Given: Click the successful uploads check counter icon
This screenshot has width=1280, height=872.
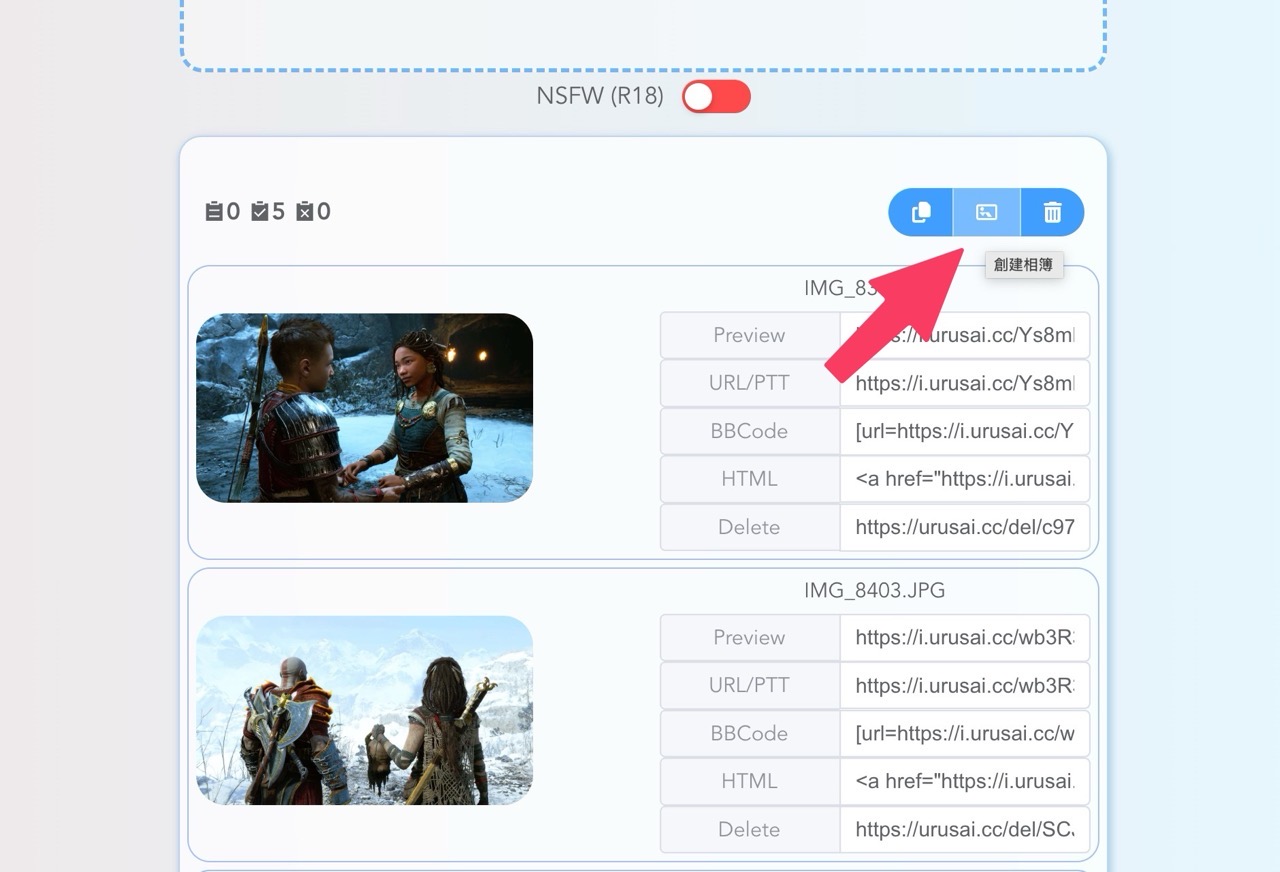Looking at the screenshot, I should 260,211.
